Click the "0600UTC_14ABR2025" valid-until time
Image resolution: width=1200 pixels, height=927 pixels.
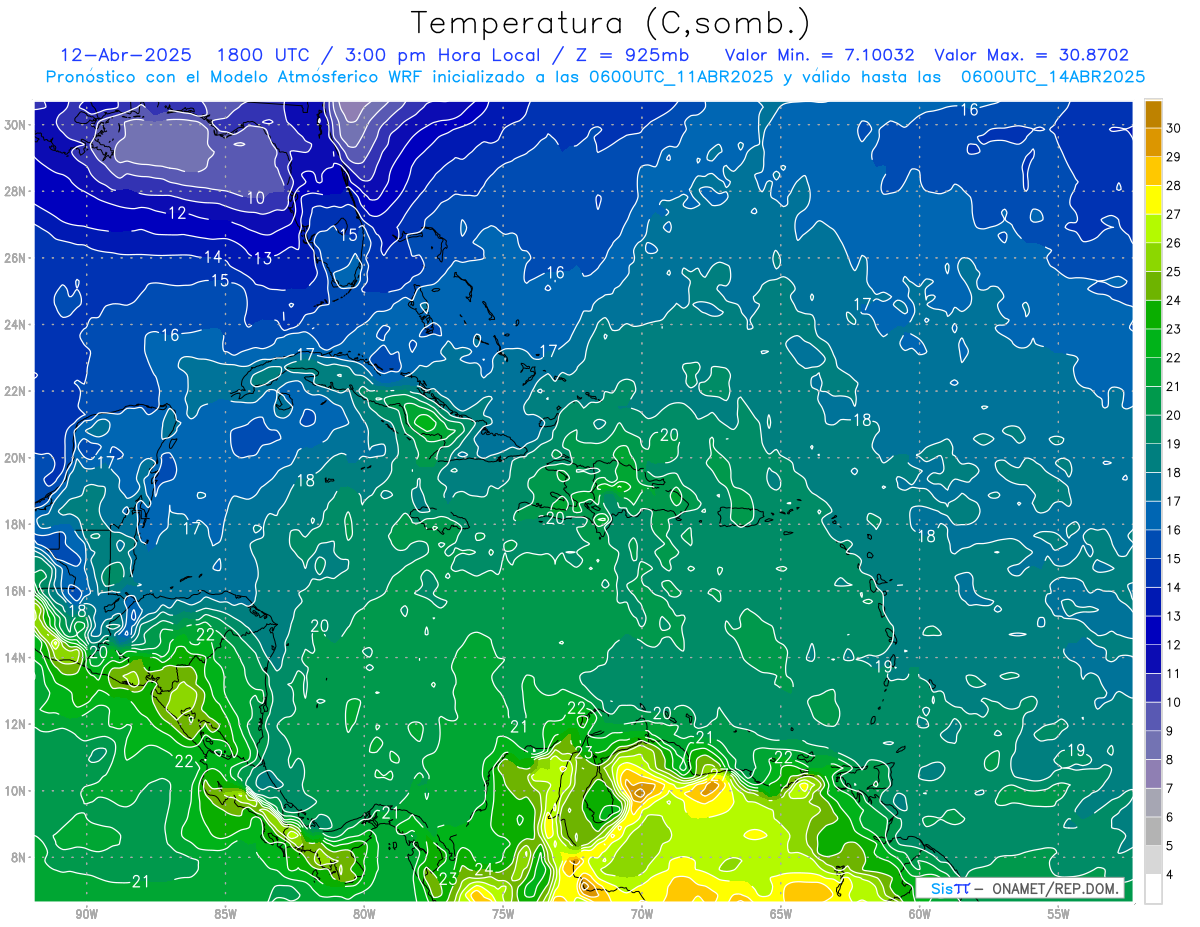(x=1052, y=76)
